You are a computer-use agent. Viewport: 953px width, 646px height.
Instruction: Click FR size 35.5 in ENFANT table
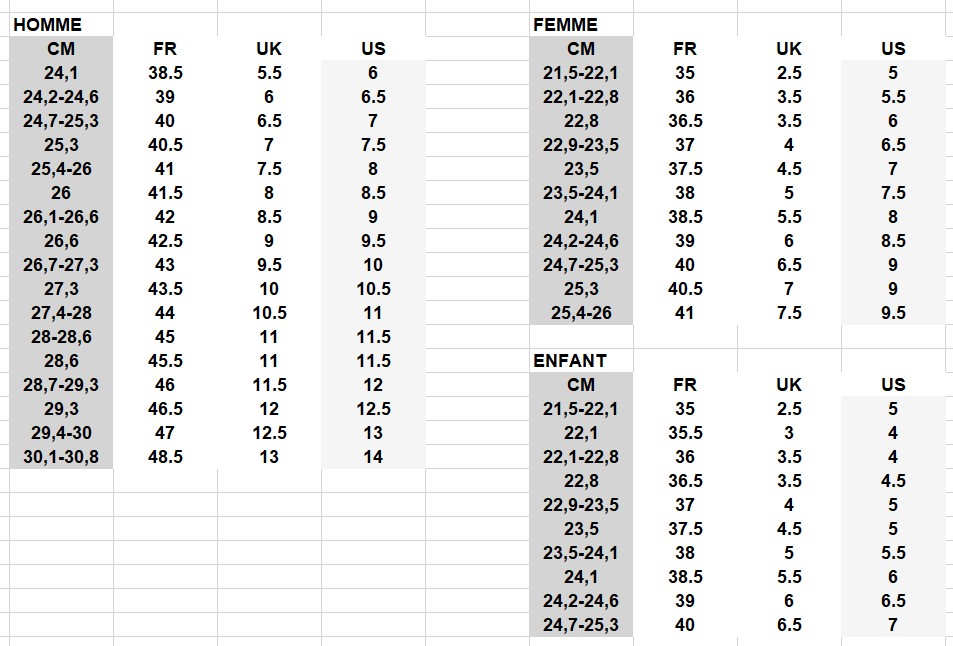point(685,433)
